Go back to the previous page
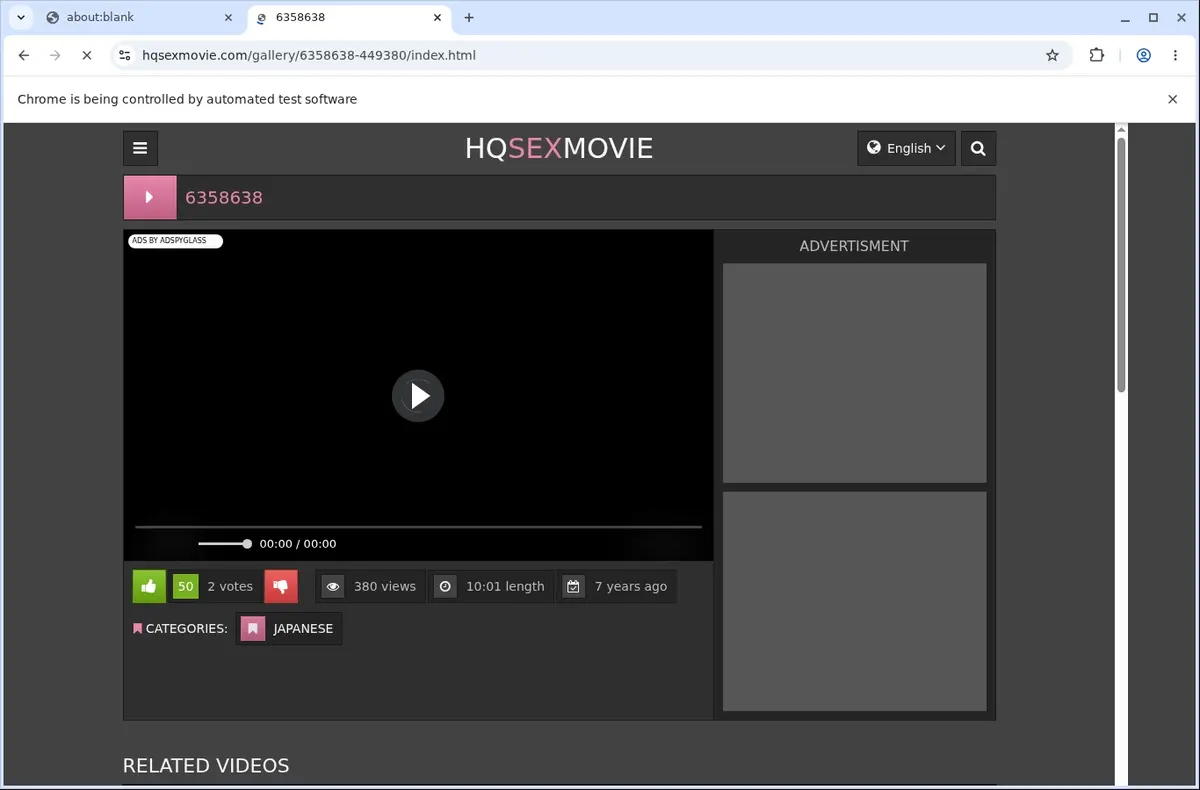The height and width of the screenshot is (790, 1200). pyautogui.click(x=24, y=55)
